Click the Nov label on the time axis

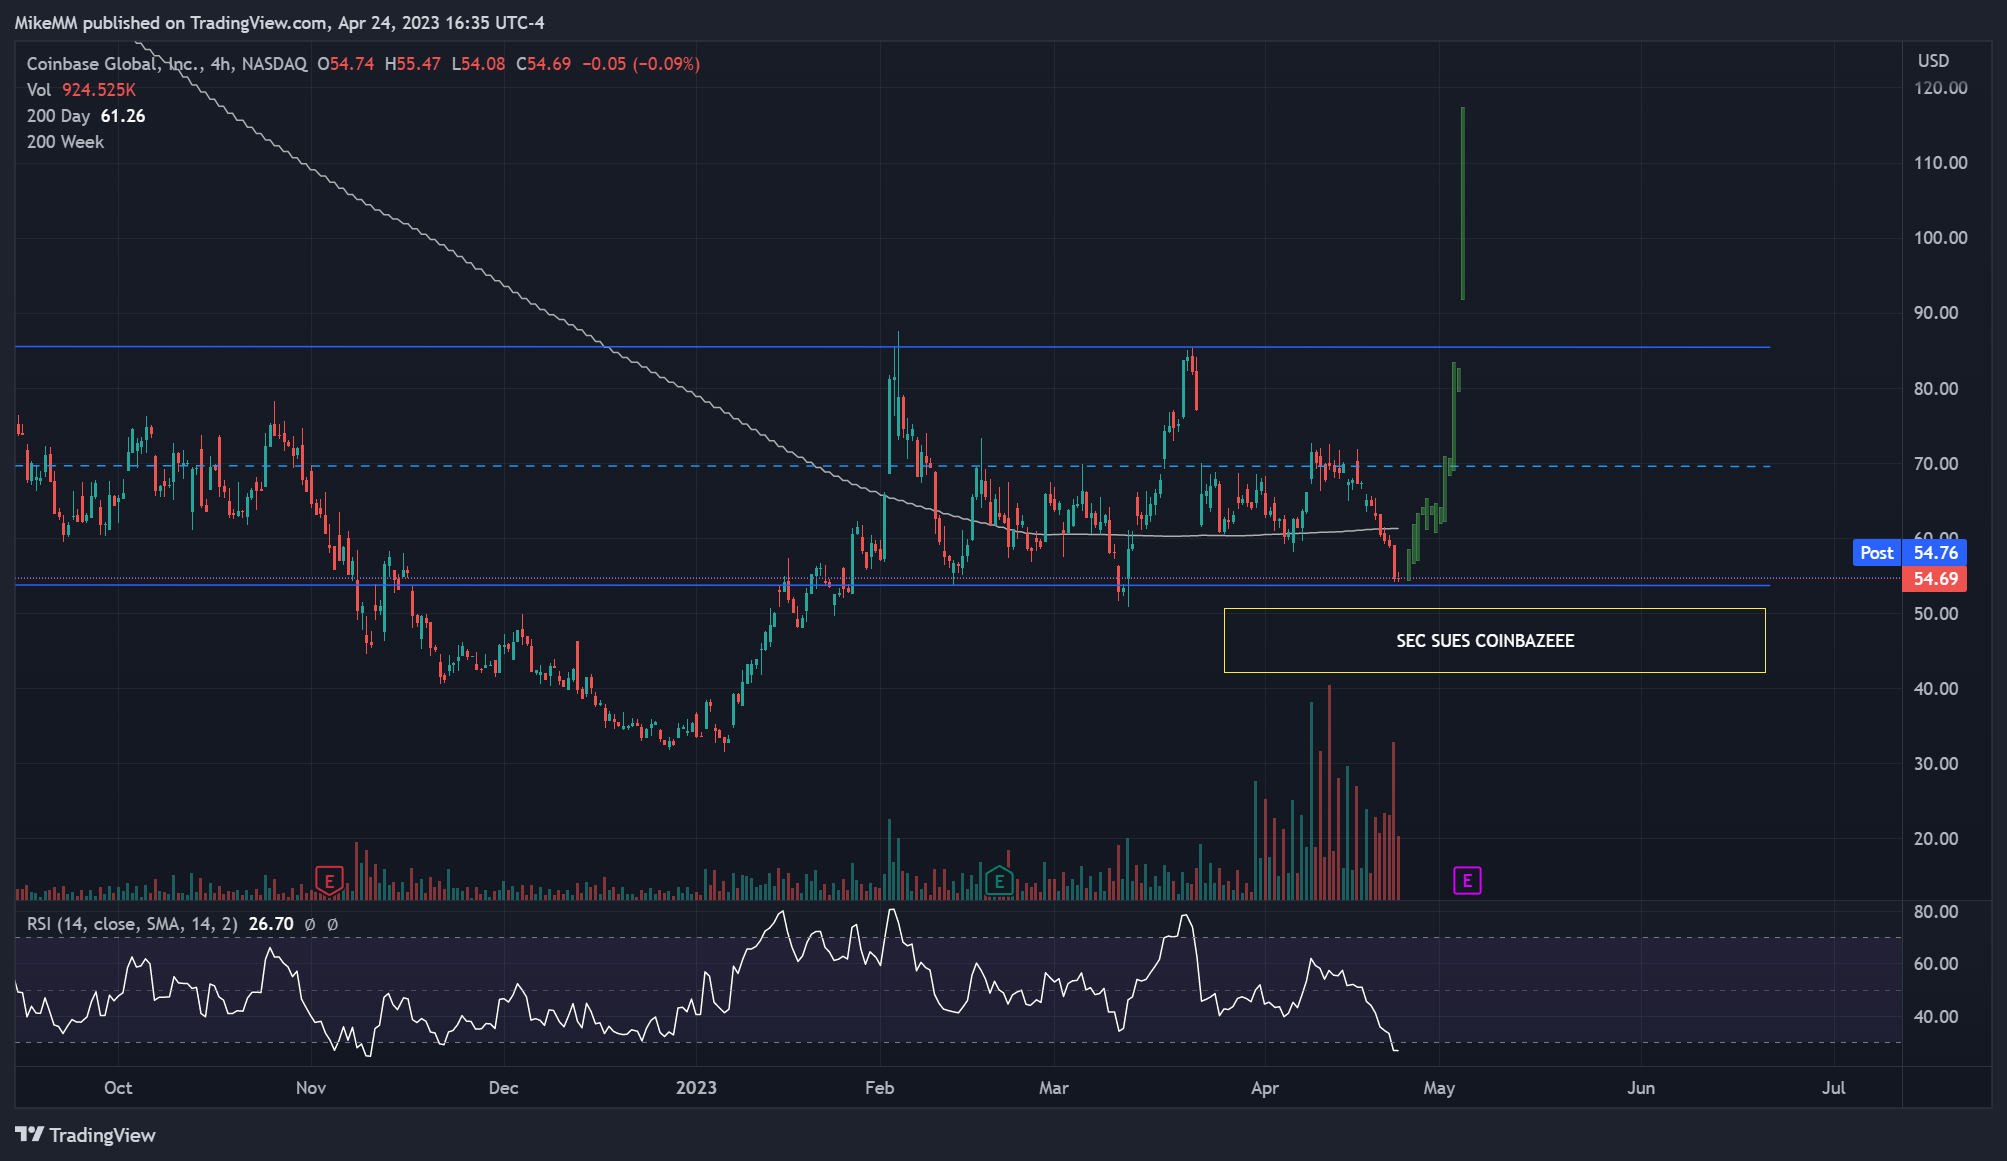pos(311,1088)
